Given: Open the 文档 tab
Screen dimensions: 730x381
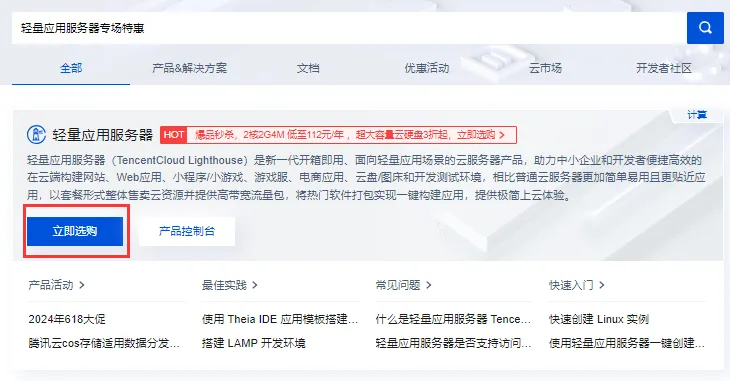Looking at the screenshot, I should tap(308, 68).
